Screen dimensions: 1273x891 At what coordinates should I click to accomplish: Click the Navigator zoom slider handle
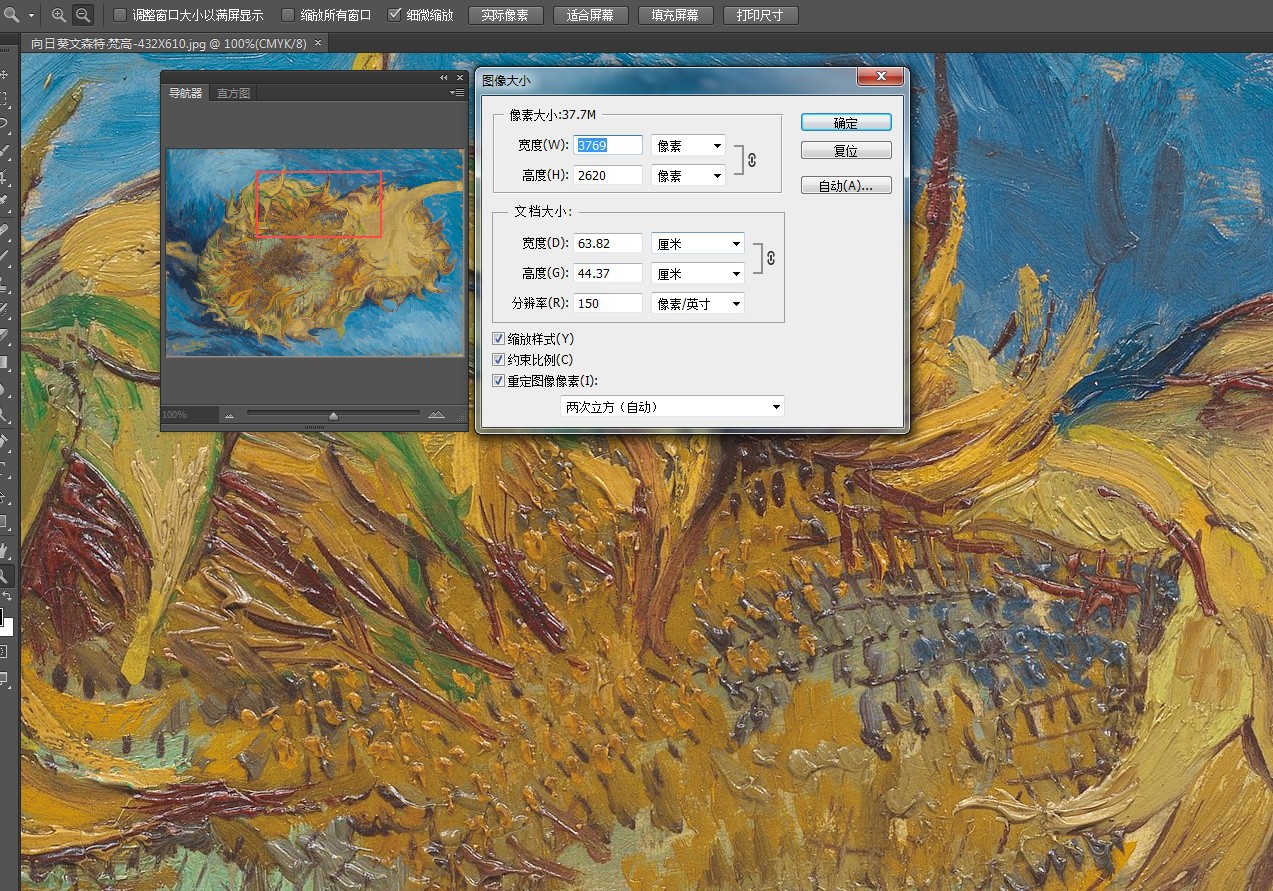333,415
